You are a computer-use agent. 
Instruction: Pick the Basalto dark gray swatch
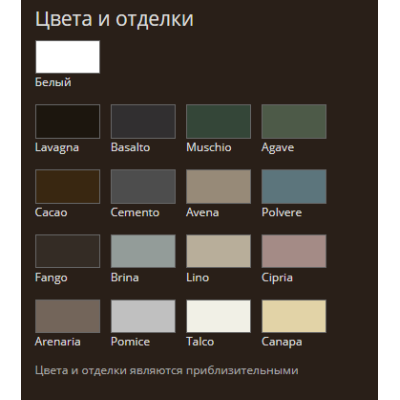143,121
